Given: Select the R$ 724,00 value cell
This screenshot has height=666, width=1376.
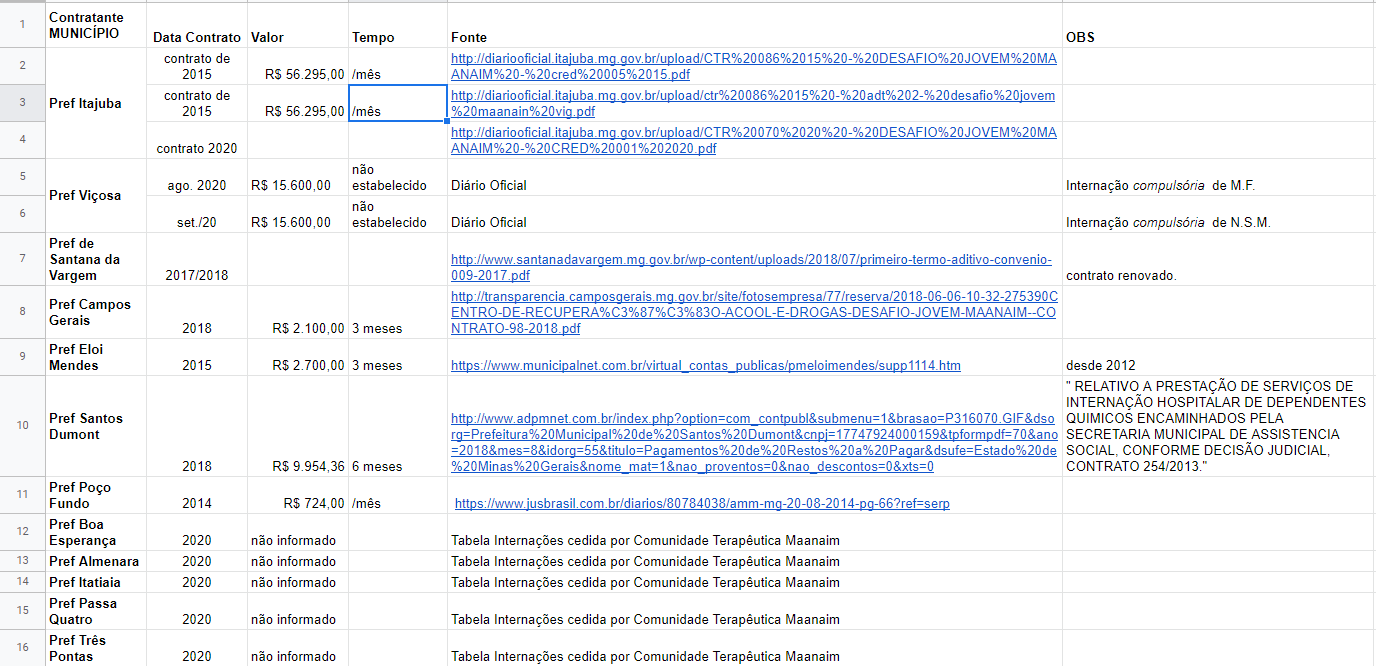Looking at the screenshot, I should [298, 504].
